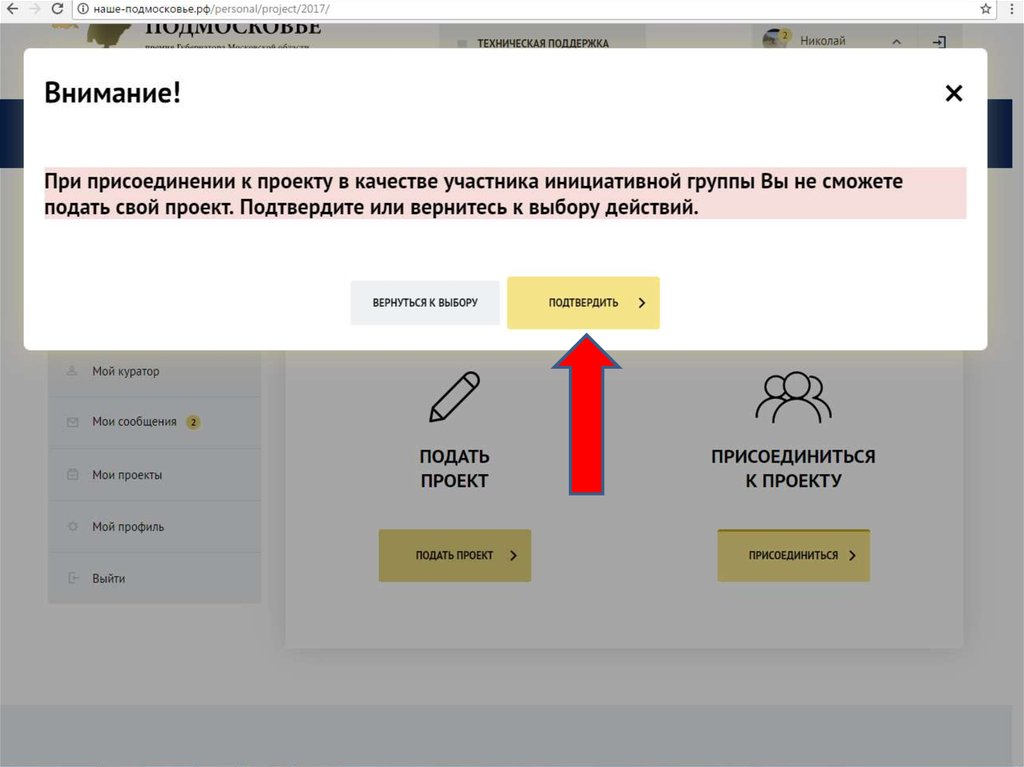Reload the page via the refresh icon

pyautogui.click(x=57, y=9)
